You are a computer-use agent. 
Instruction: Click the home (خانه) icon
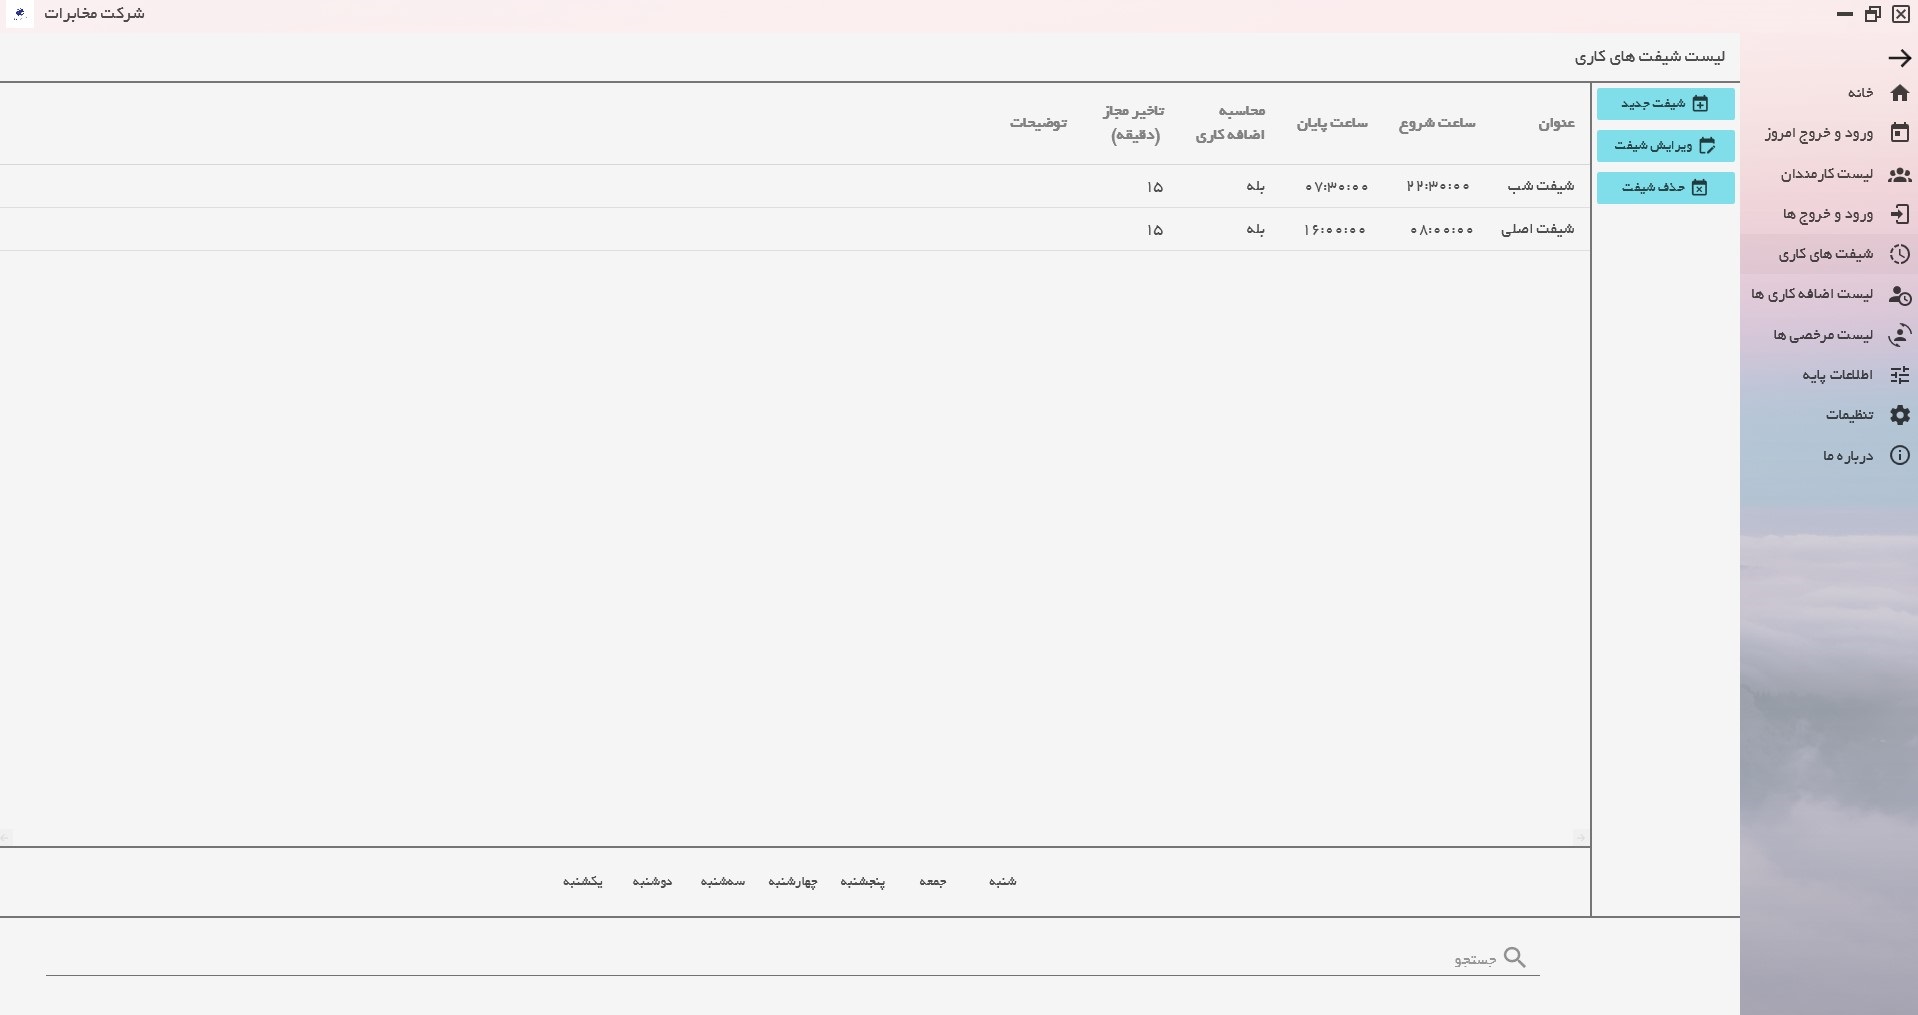tap(1899, 93)
